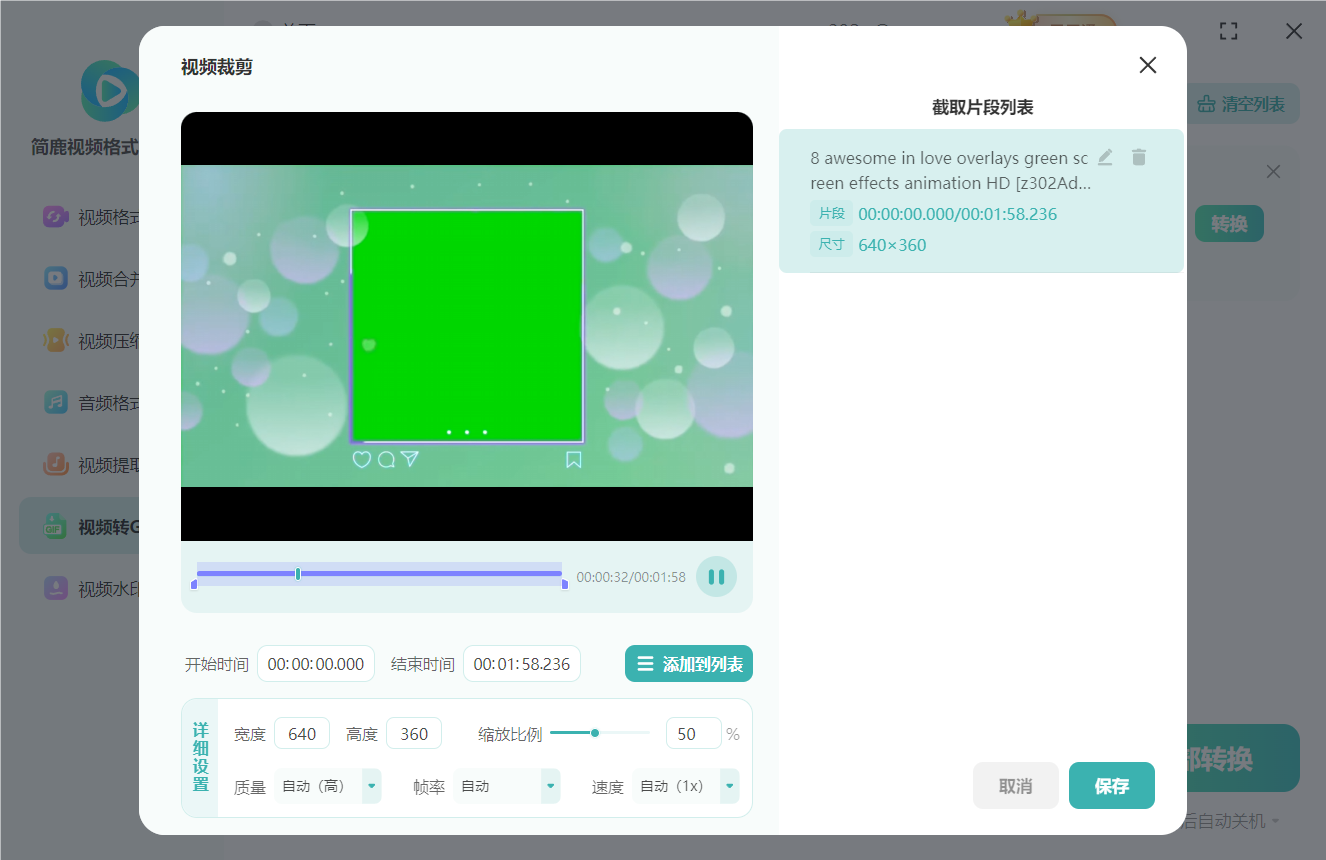Delete the clip using trash icon
Image resolution: width=1326 pixels, height=860 pixels.
tap(1139, 157)
